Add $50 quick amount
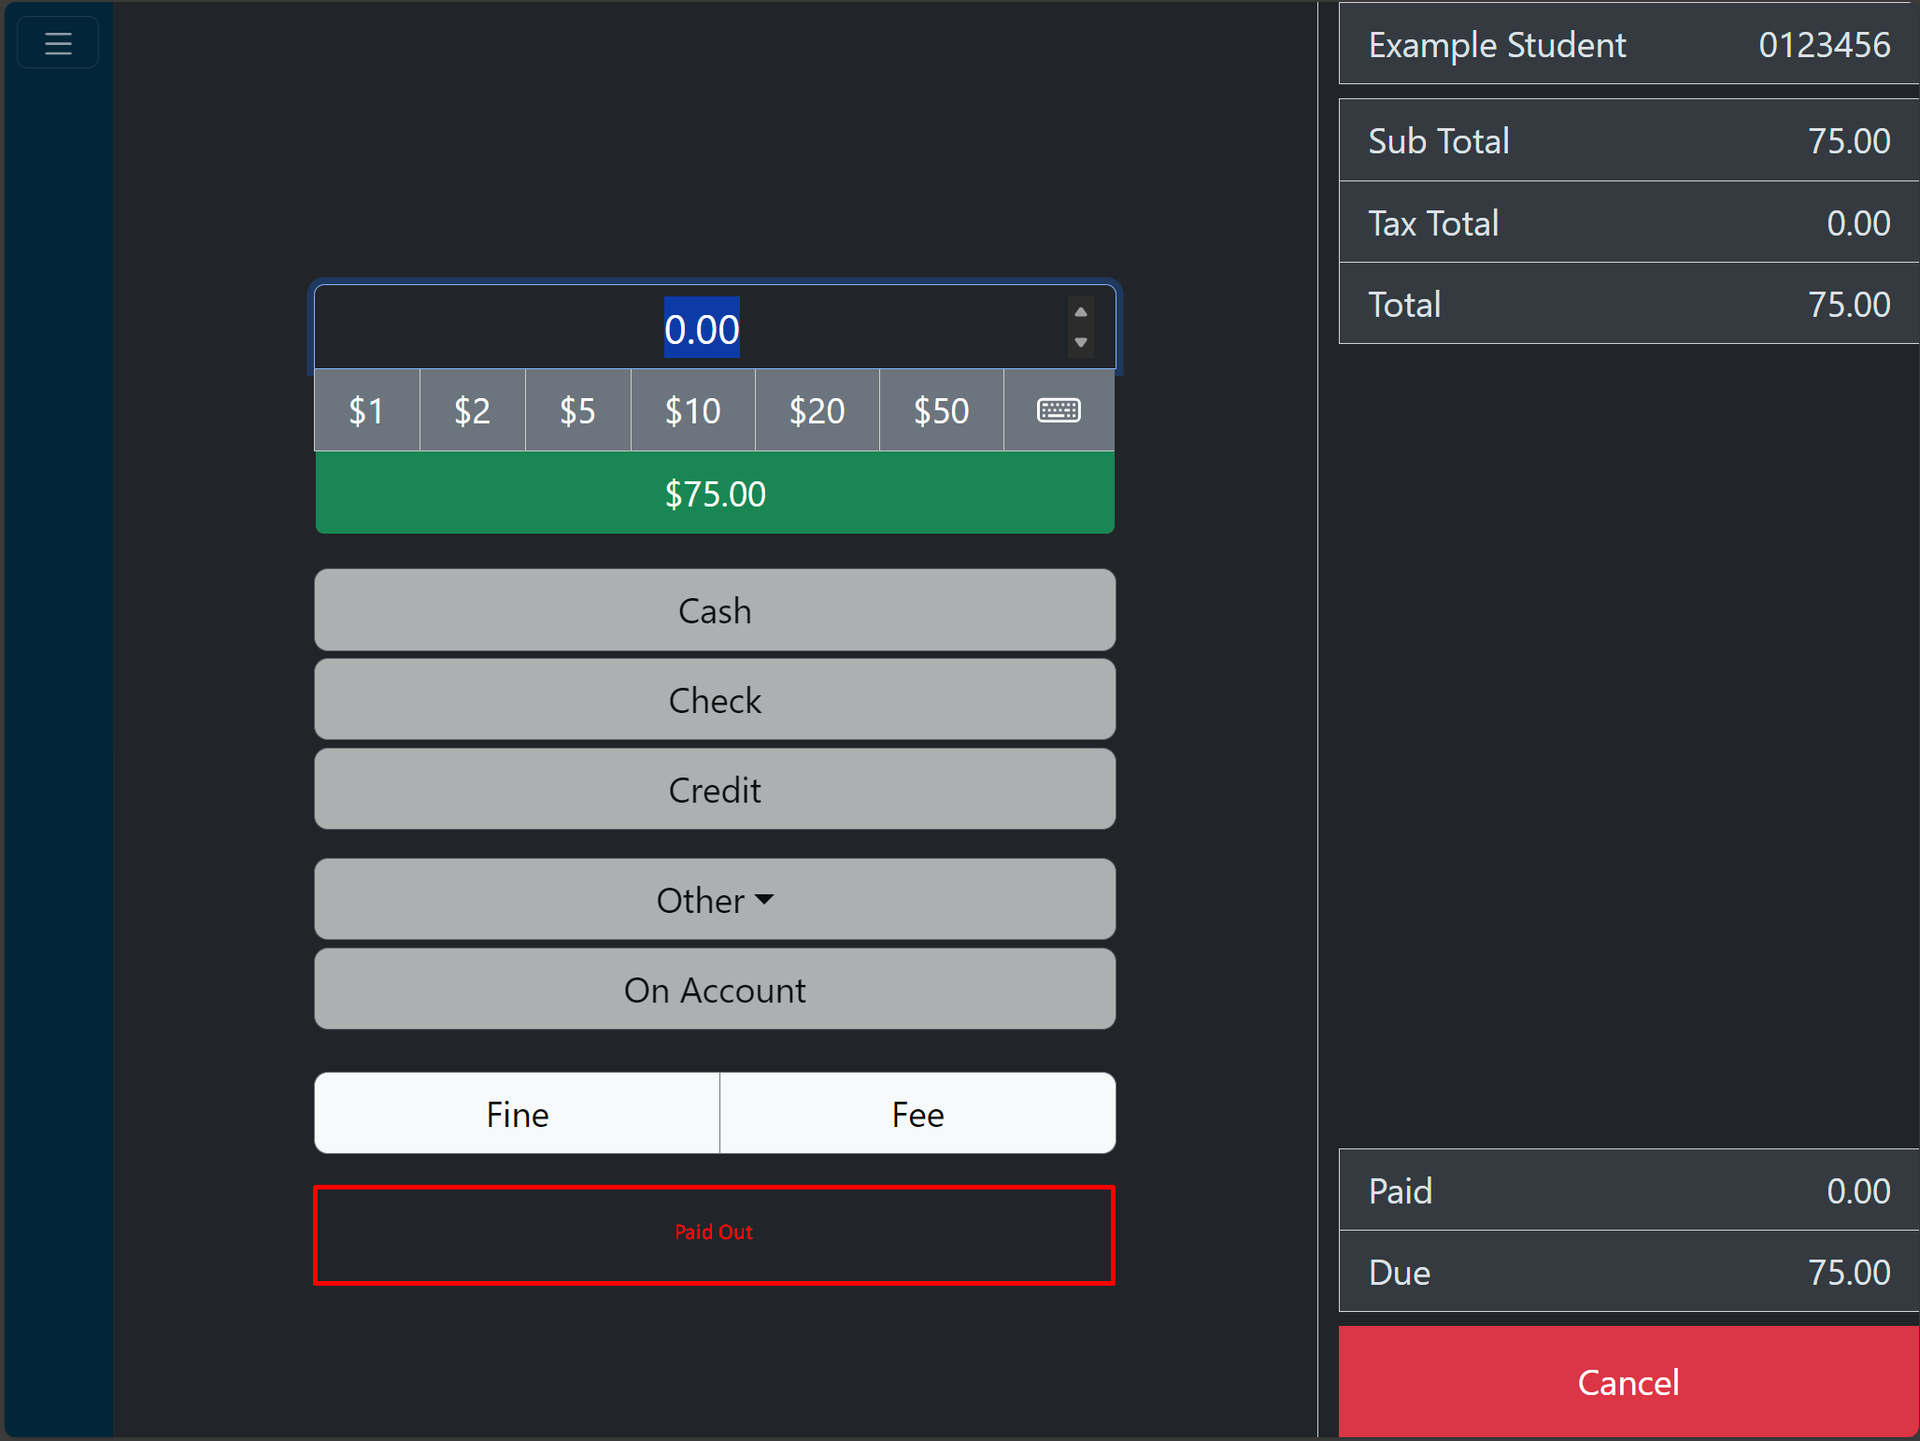This screenshot has width=1920, height=1441. point(941,411)
